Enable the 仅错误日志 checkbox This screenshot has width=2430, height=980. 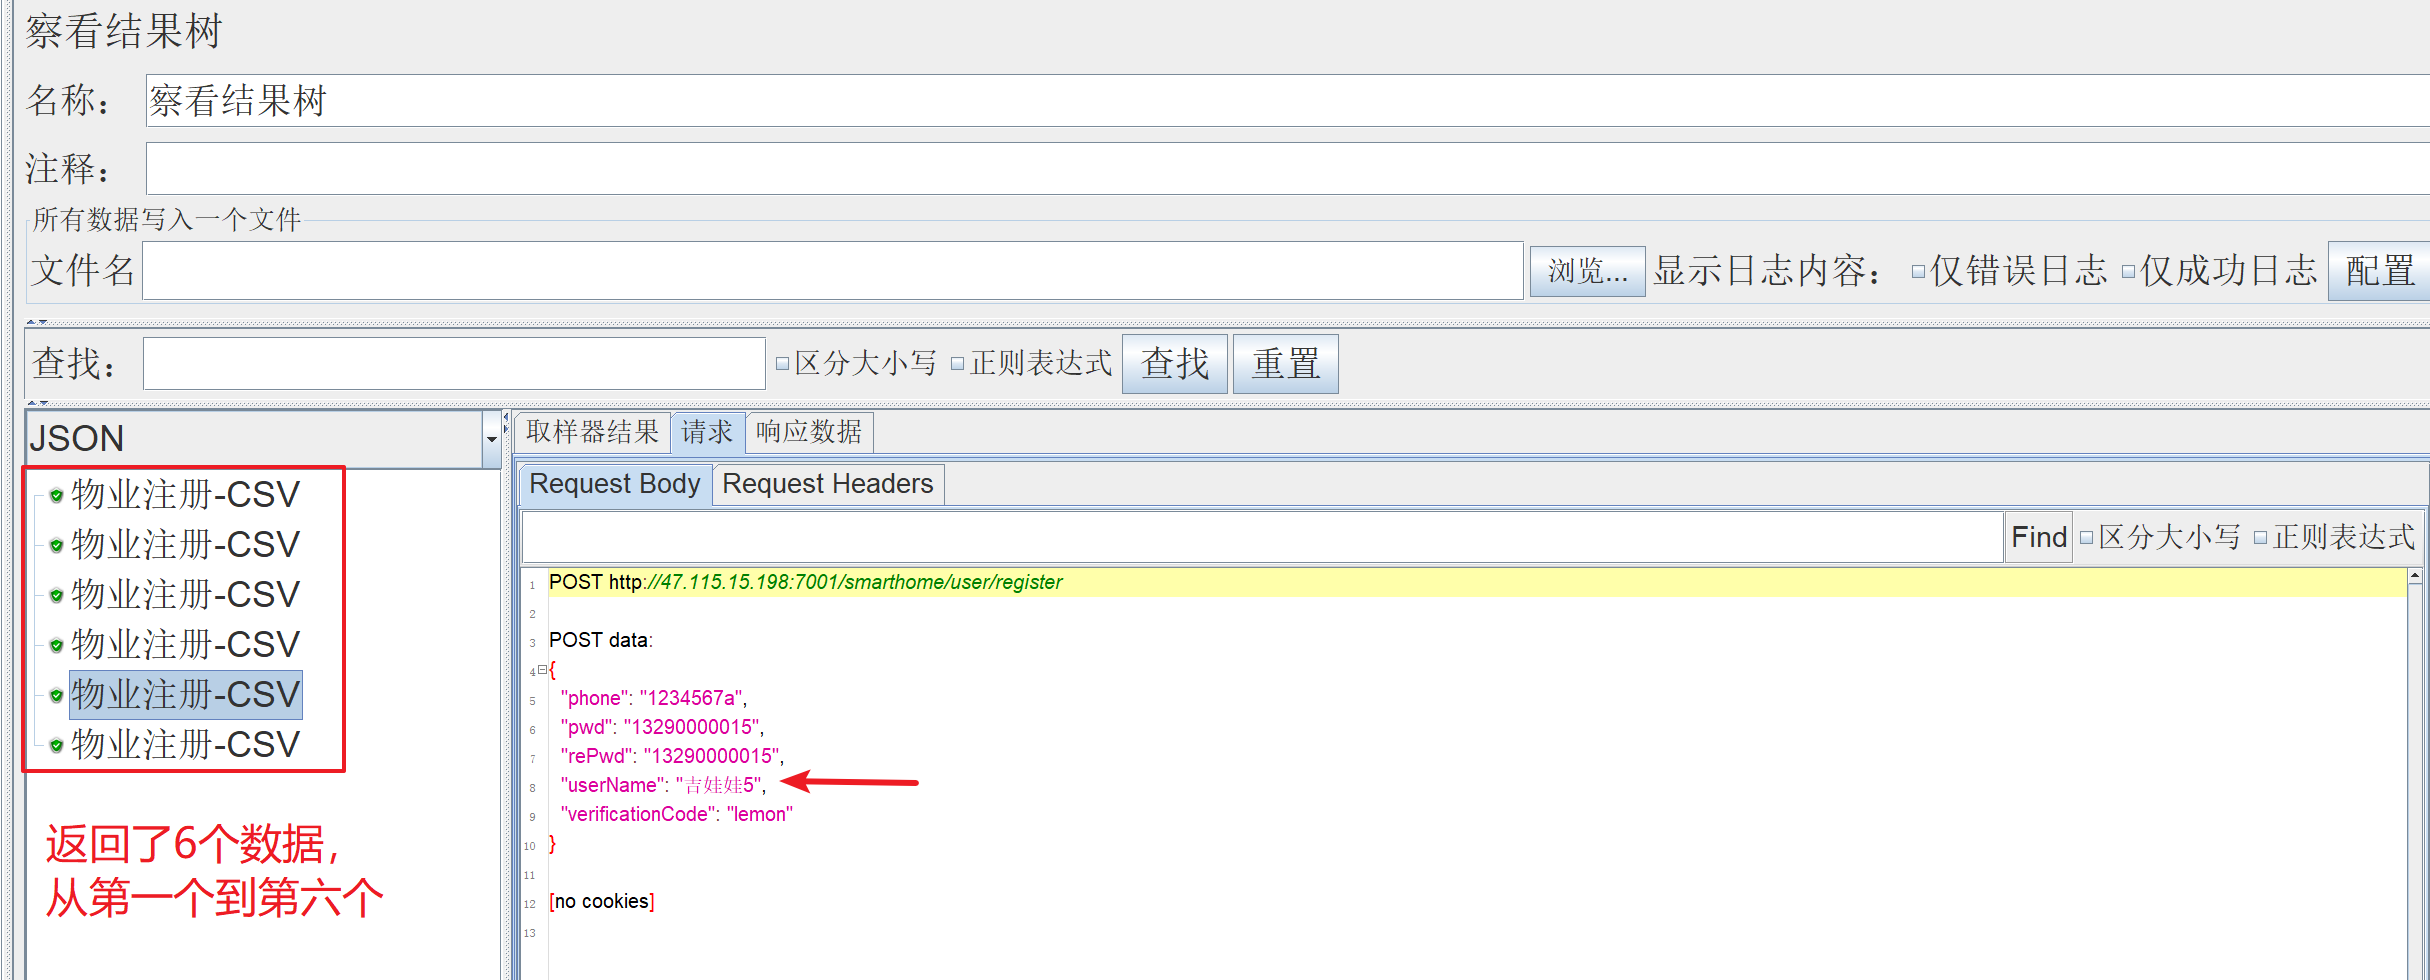[1918, 271]
